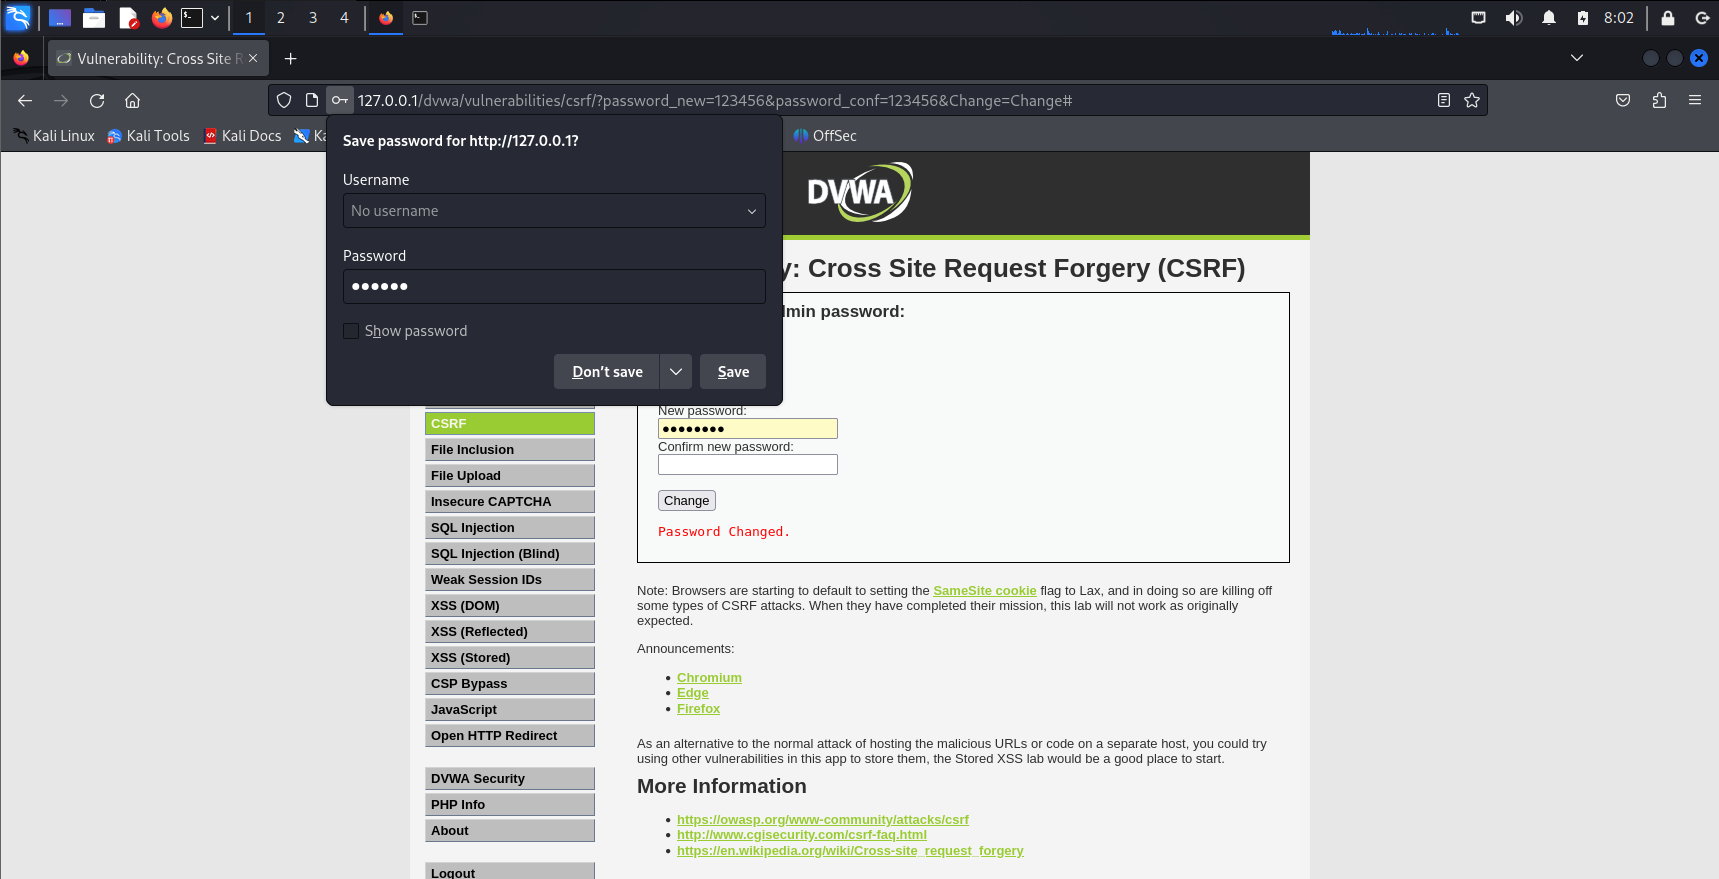Open the DVWA Security settings
This screenshot has height=879, width=1719.
[510, 779]
